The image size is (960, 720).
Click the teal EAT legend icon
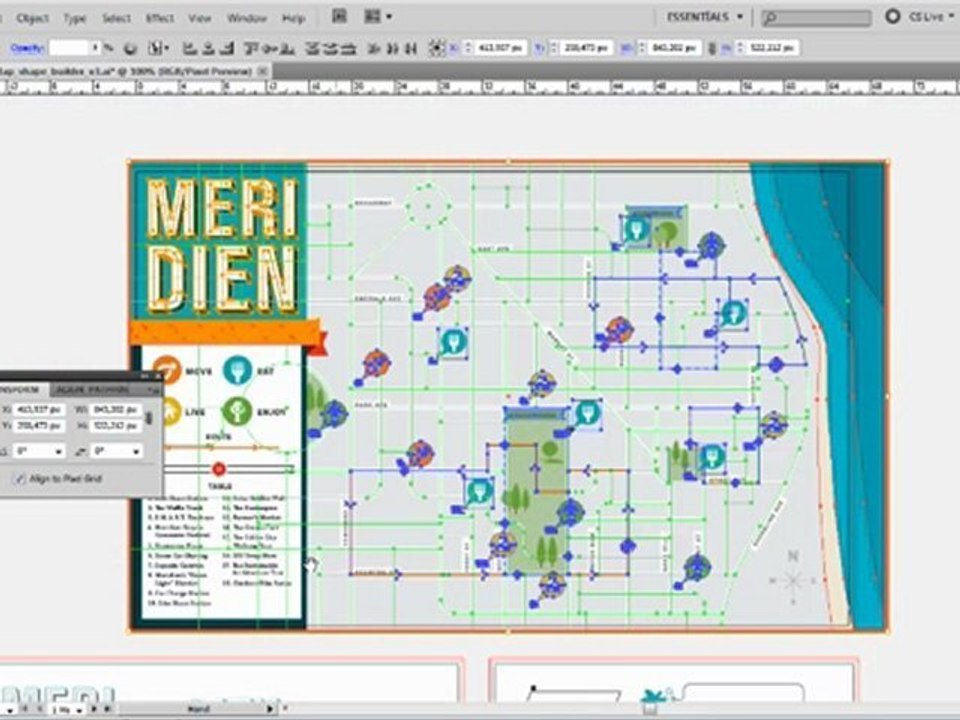coord(238,370)
